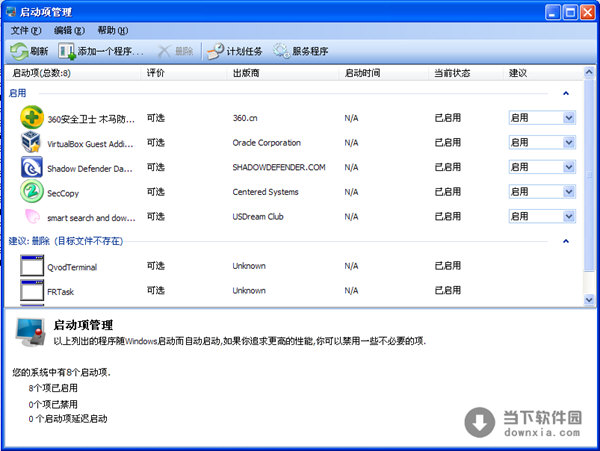Image resolution: width=600 pixels, height=451 pixels.
Task: Select the FRTask window icon
Action: point(32,290)
